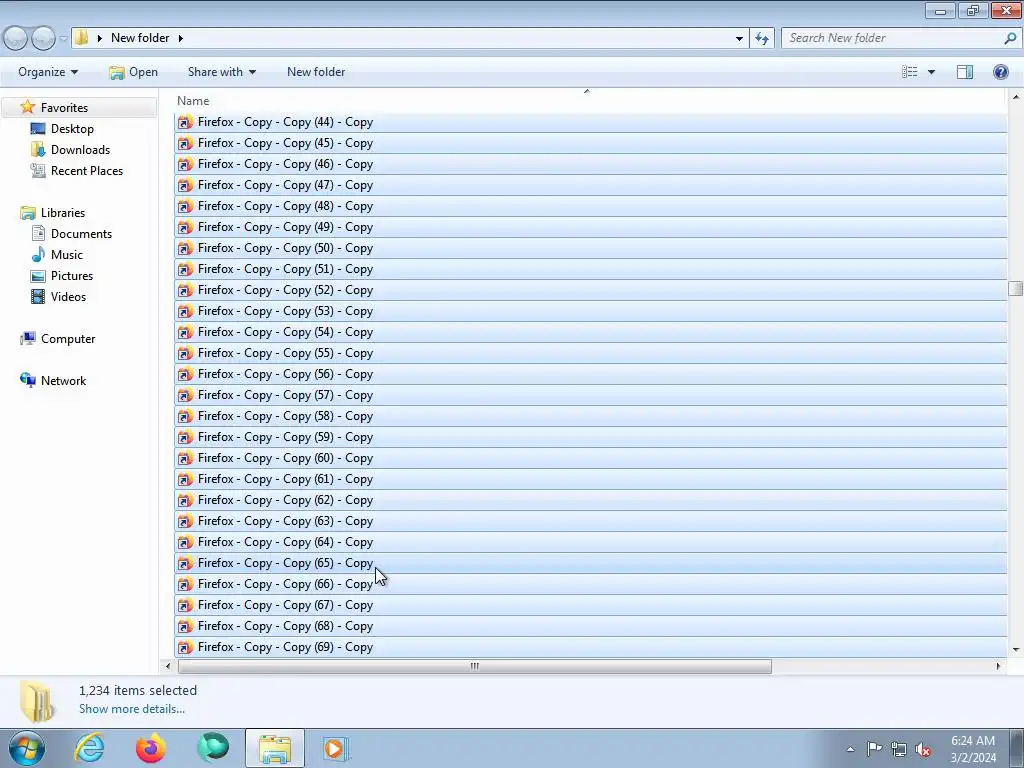Select Firefox - Copy - Copy (69) - Copy
This screenshot has width=1024, height=768.
click(x=591, y=647)
